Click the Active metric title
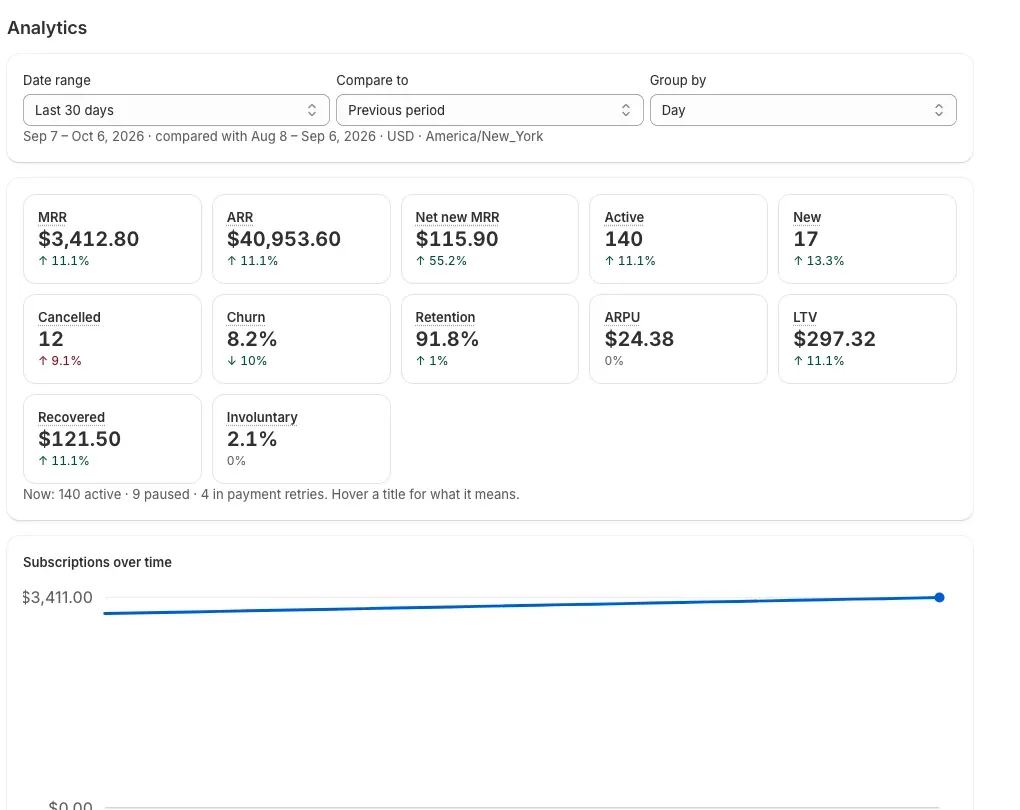 [x=624, y=217]
